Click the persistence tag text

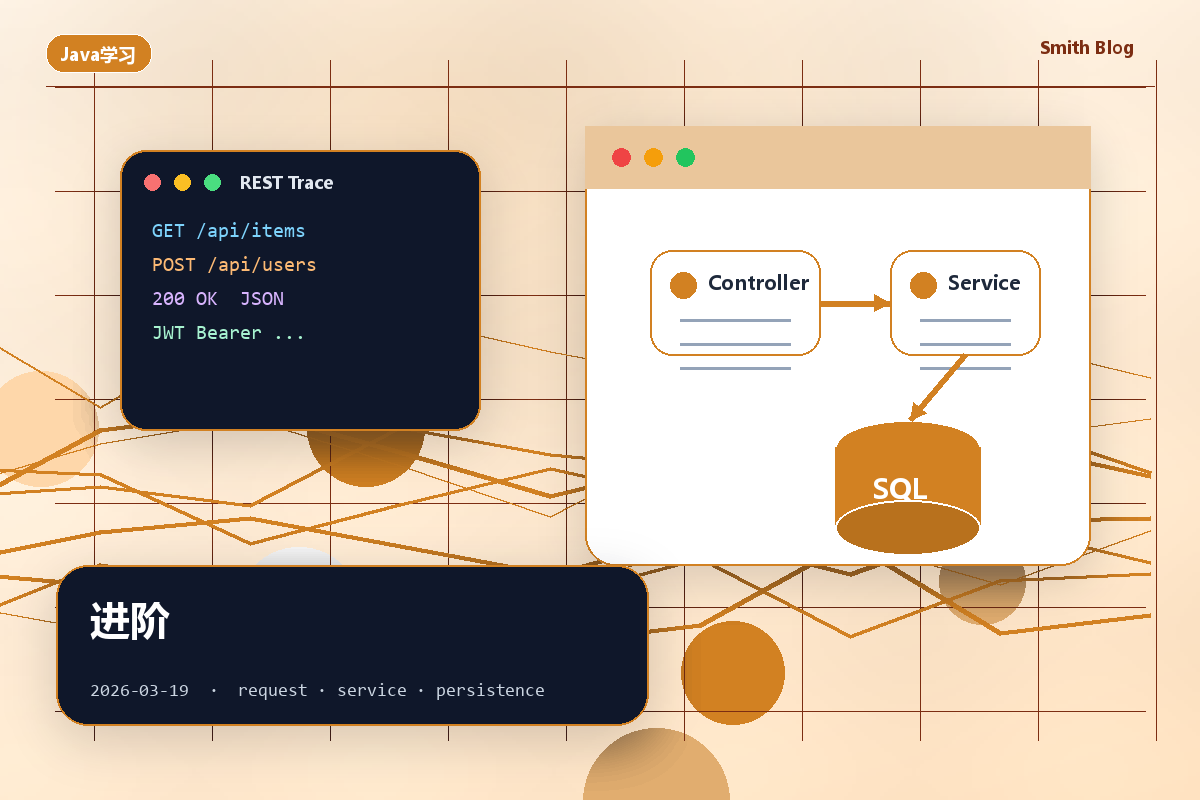click(x=490, y=691)
